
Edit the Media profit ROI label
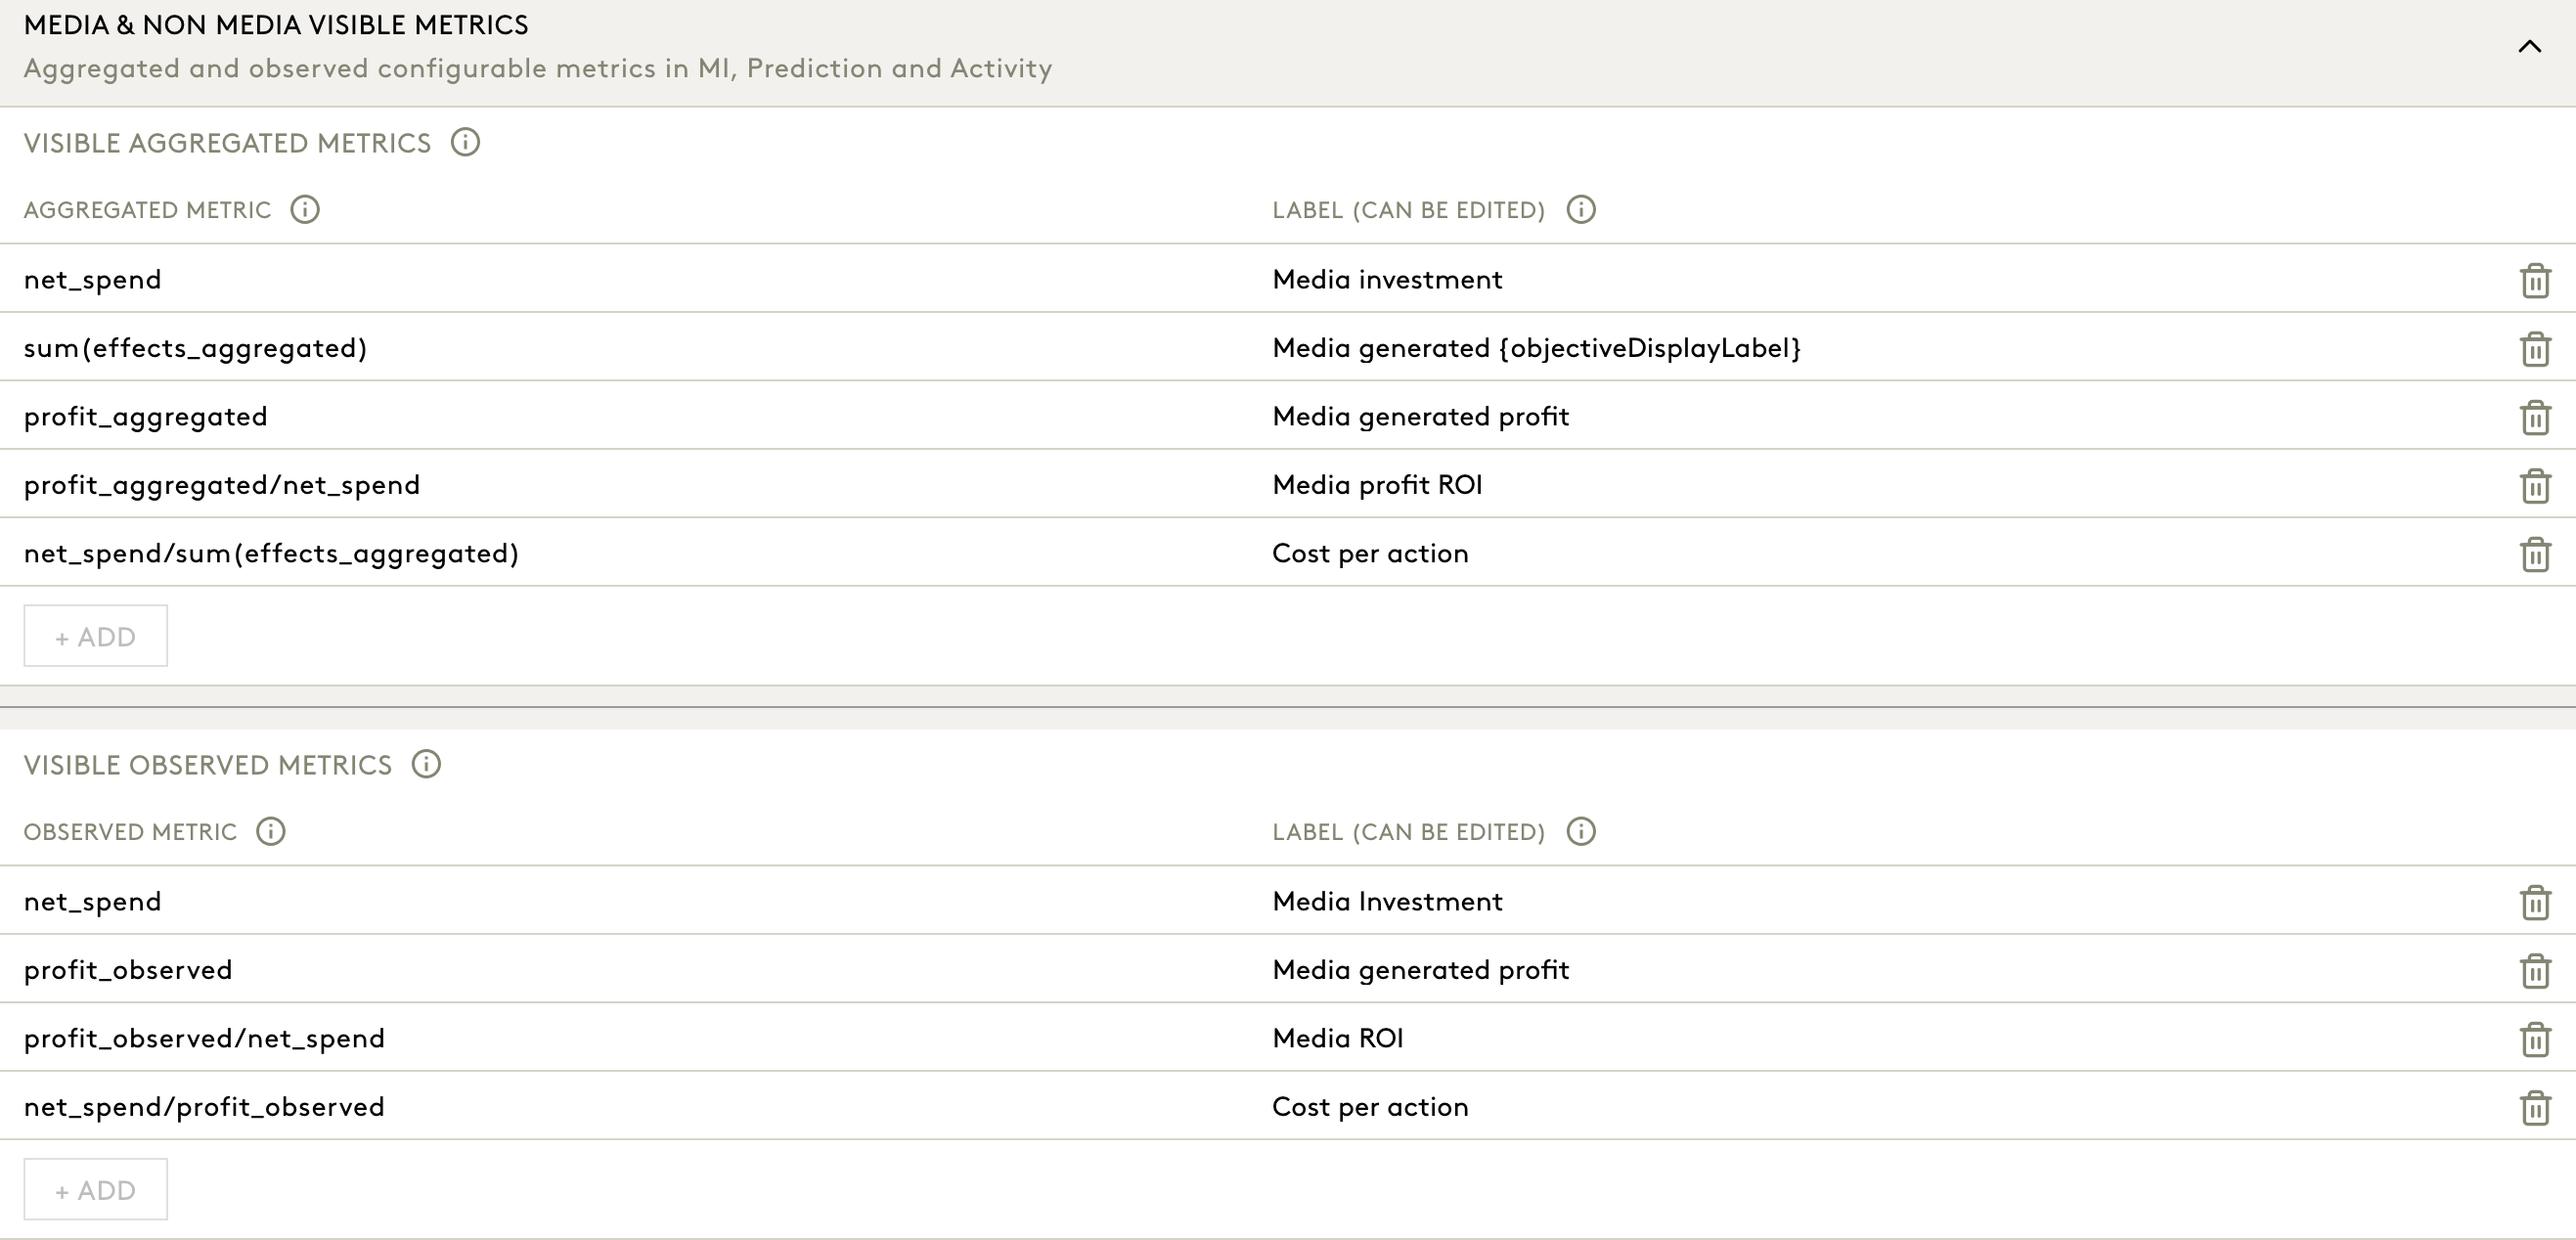coord(1377,485)
